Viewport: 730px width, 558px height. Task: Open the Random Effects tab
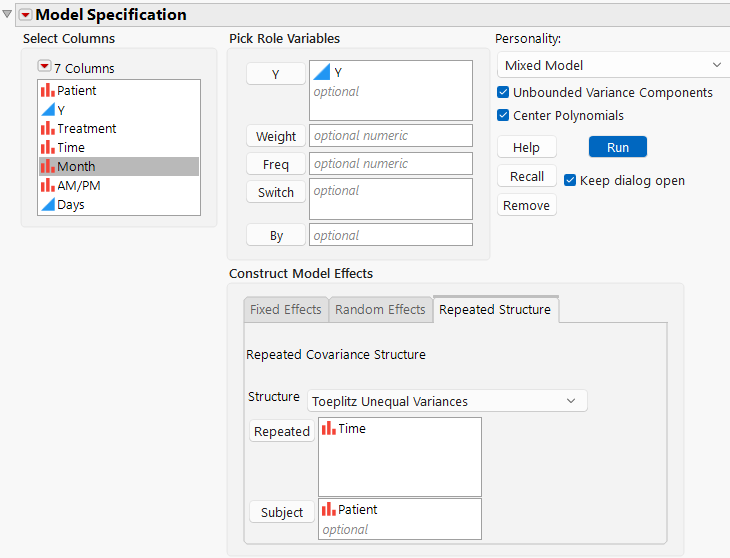coord(380,310)
